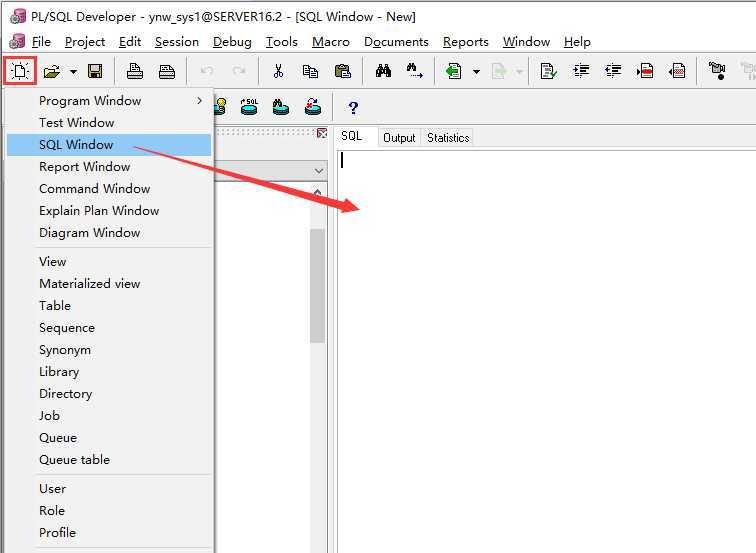Click the Uncomment selection icon
The width and height of the screenshot is (756, 553).
pyautogui.click(x=677, y=71)
